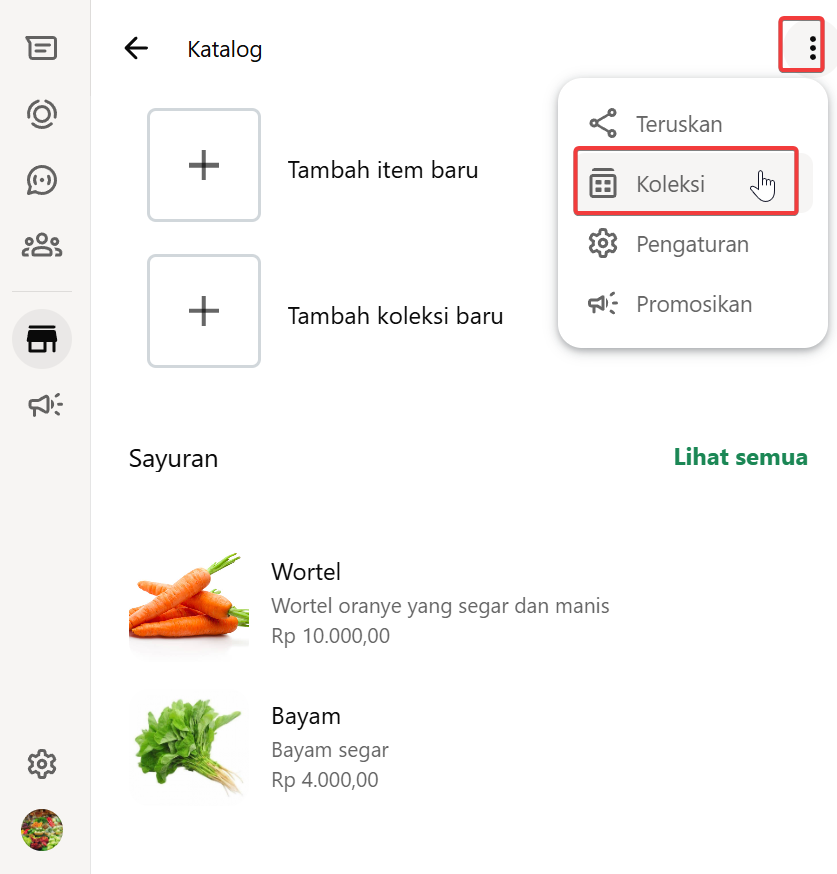Open the Chats icon in sidebar
The image size is (837, 874).
(x=42, y=48)
